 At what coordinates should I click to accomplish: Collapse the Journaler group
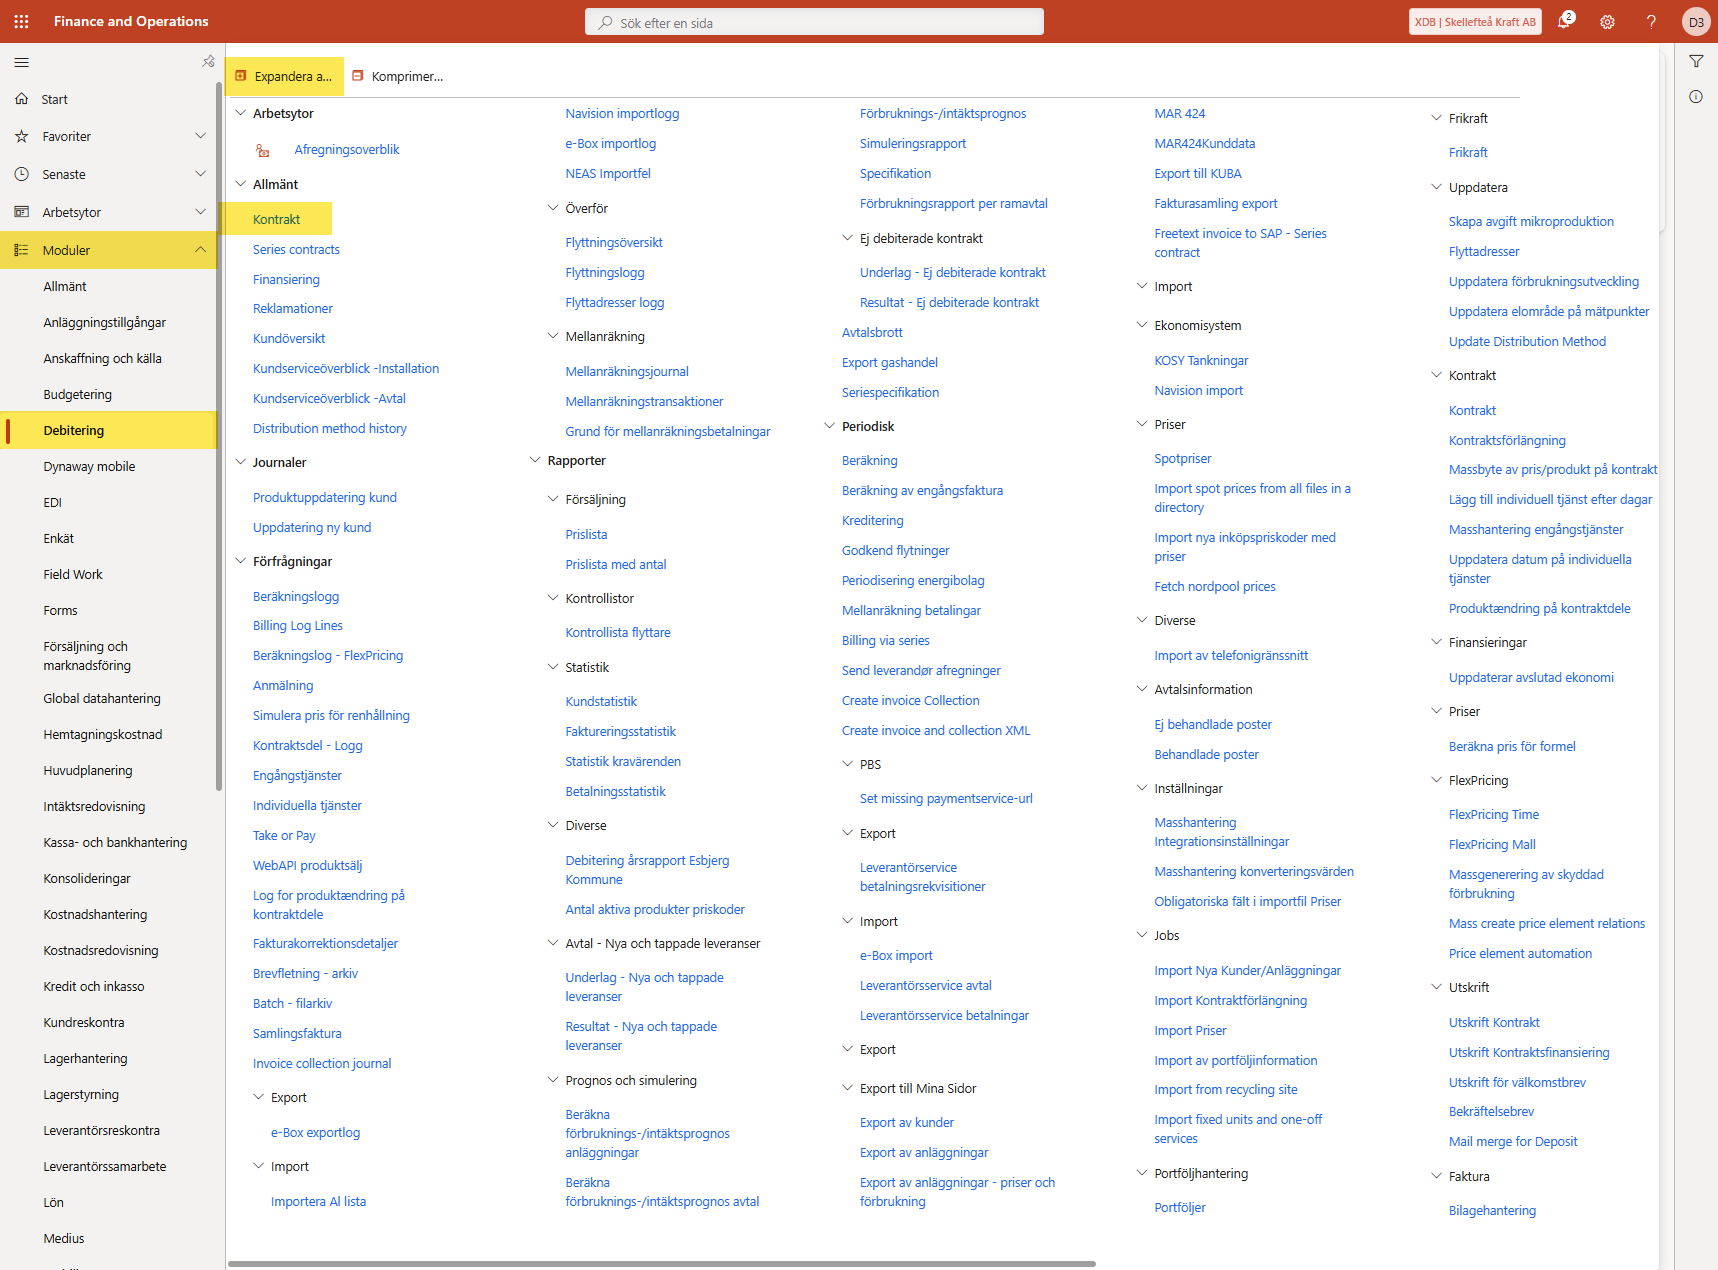[241, 462]
